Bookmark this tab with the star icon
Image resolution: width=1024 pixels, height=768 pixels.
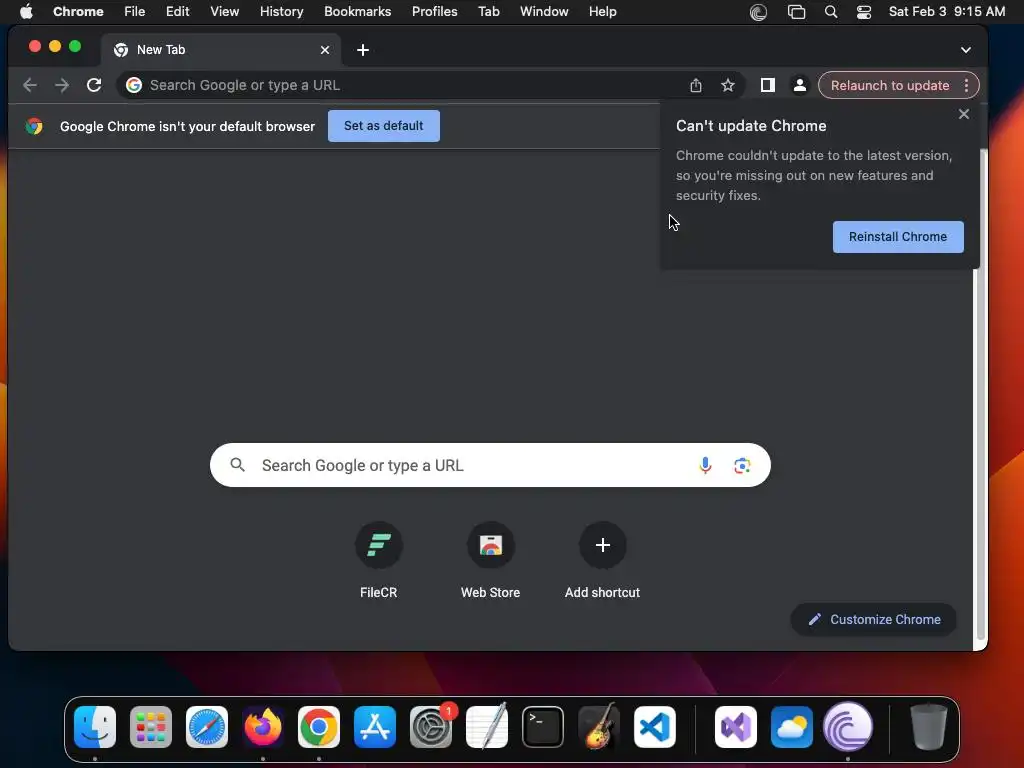pos(728,85)
